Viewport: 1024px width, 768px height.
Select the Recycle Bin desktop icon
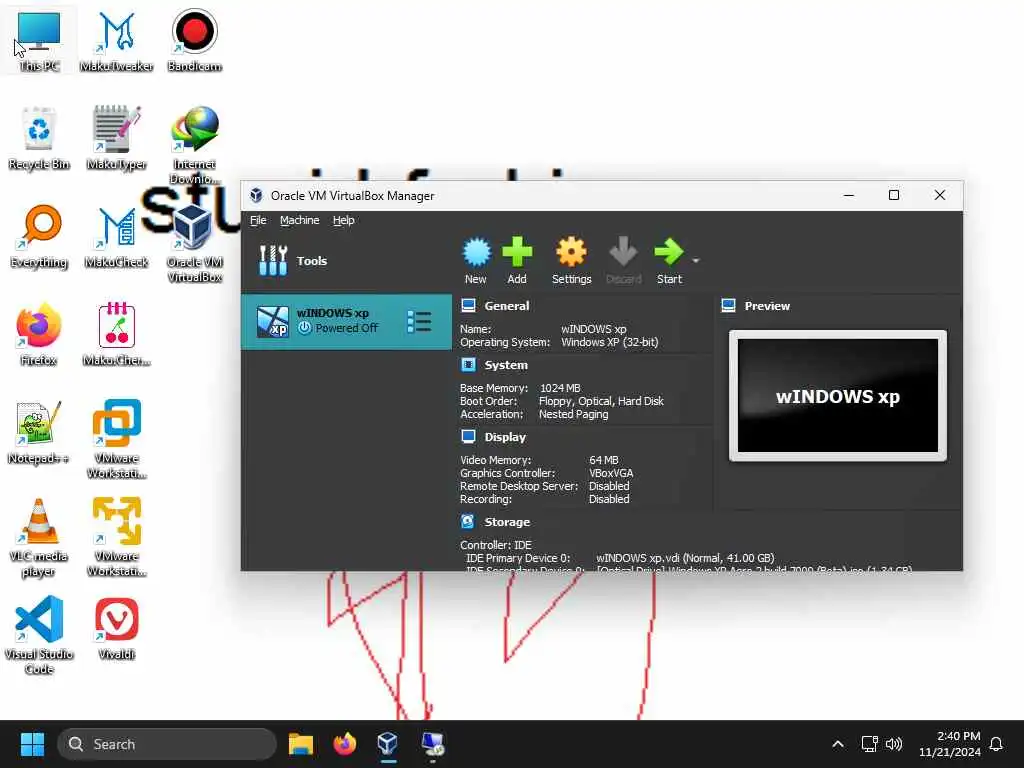point(39,138)
